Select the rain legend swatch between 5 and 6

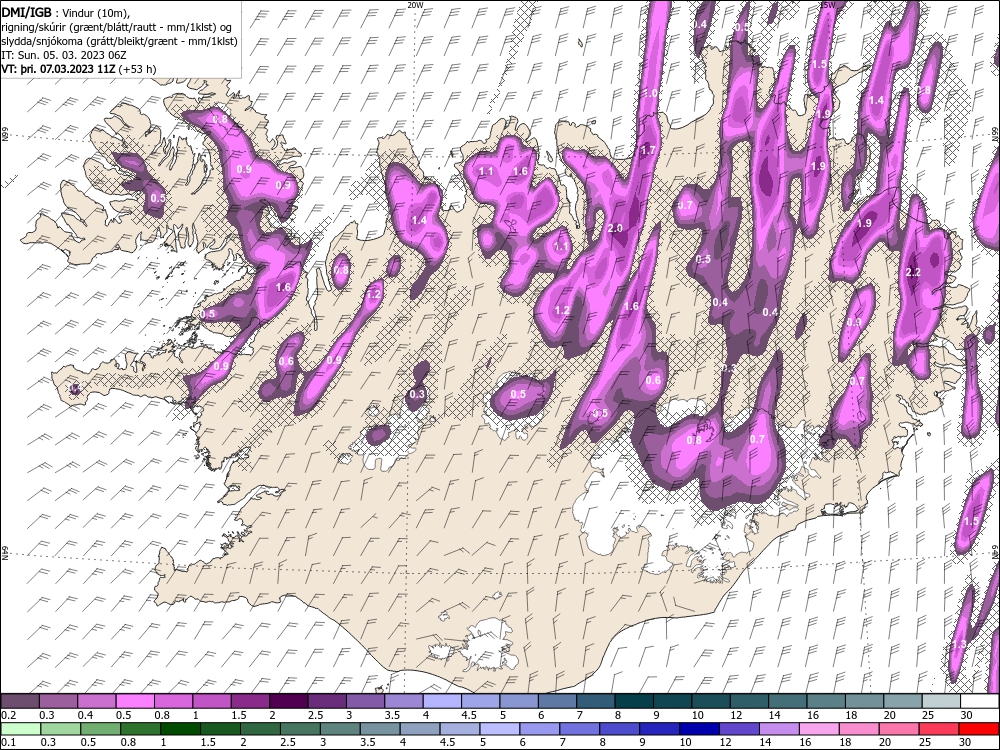click(499, 729)
